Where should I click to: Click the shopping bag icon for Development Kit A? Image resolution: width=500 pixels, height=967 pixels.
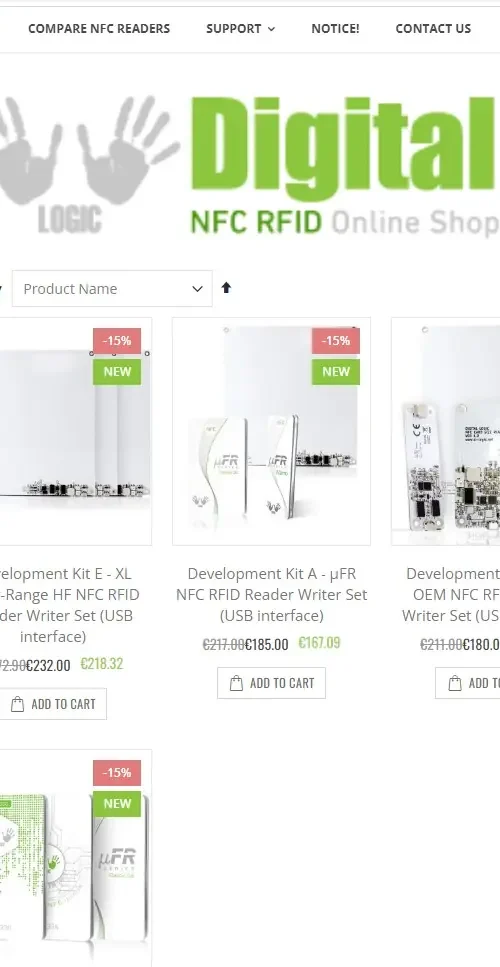pos(236,683)
